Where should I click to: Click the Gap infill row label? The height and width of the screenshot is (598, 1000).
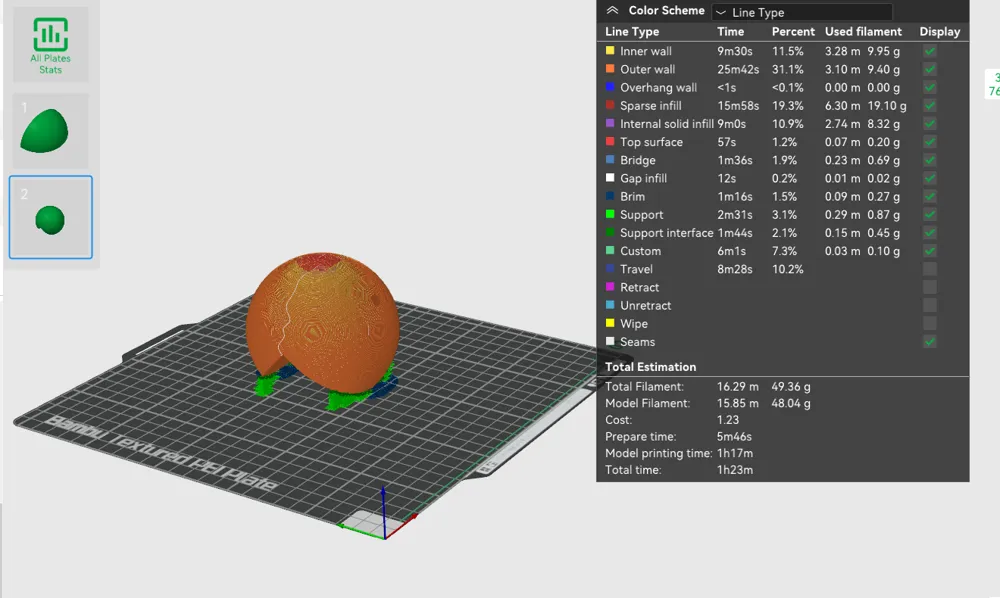pos(643,179)
